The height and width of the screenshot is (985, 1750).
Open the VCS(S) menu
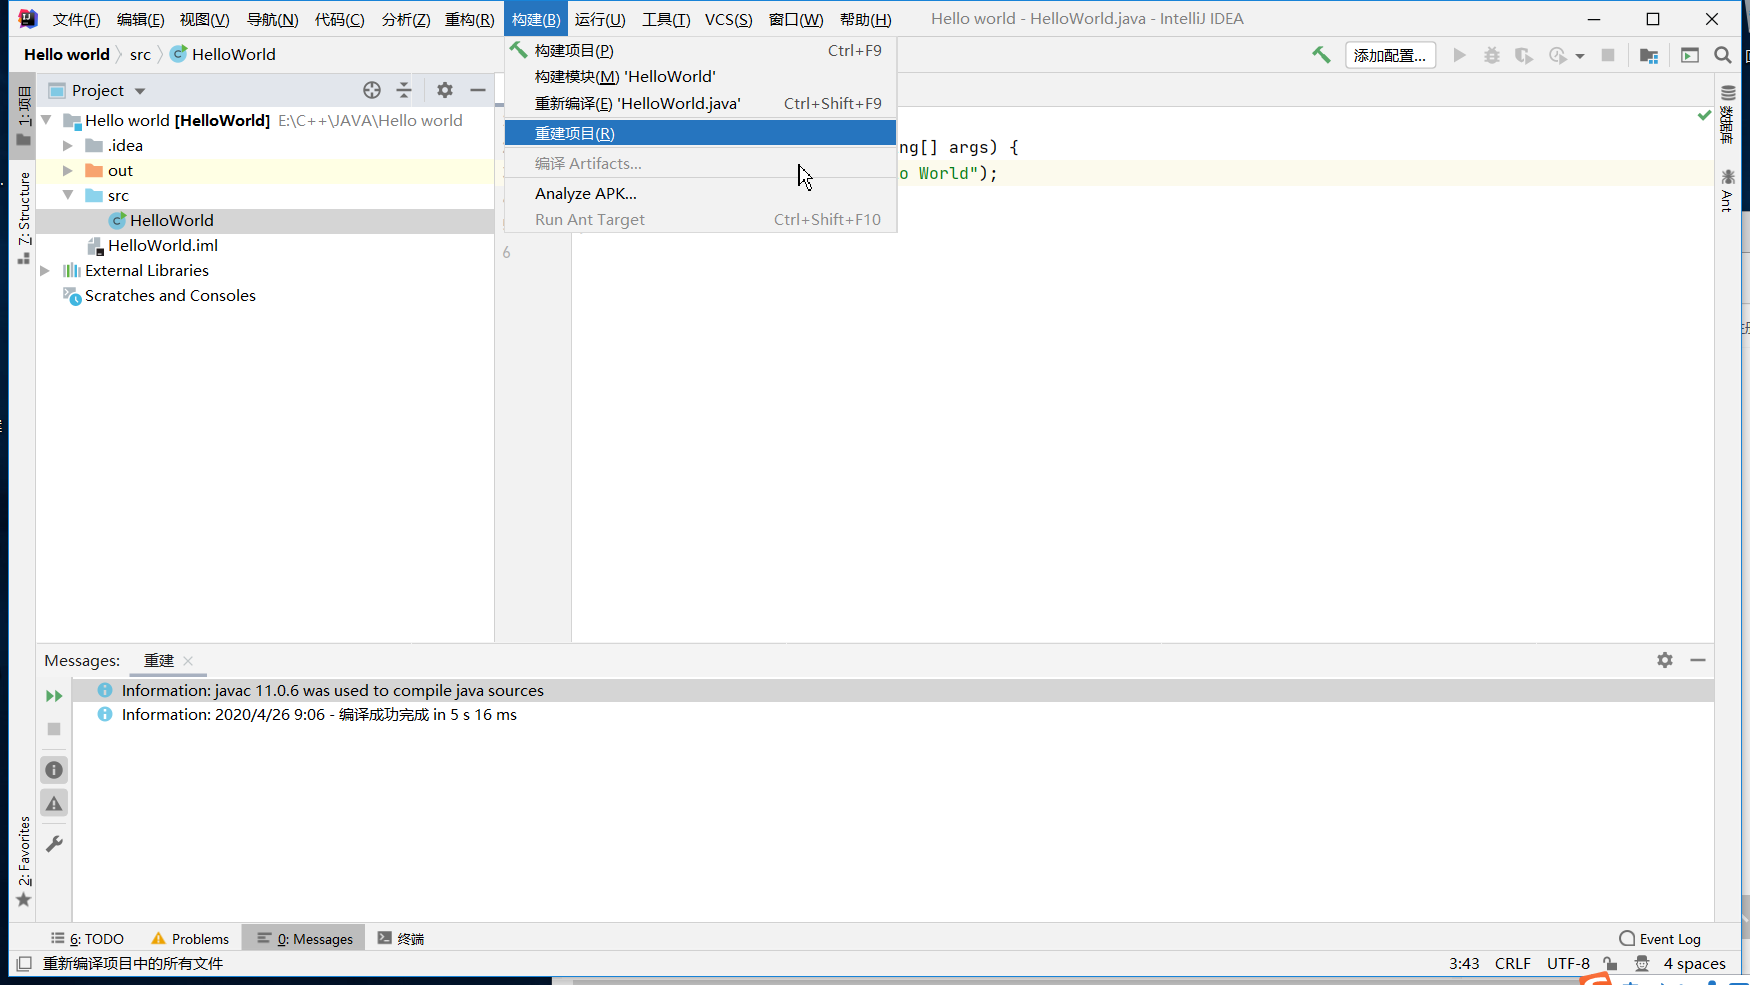click(728, 19)
